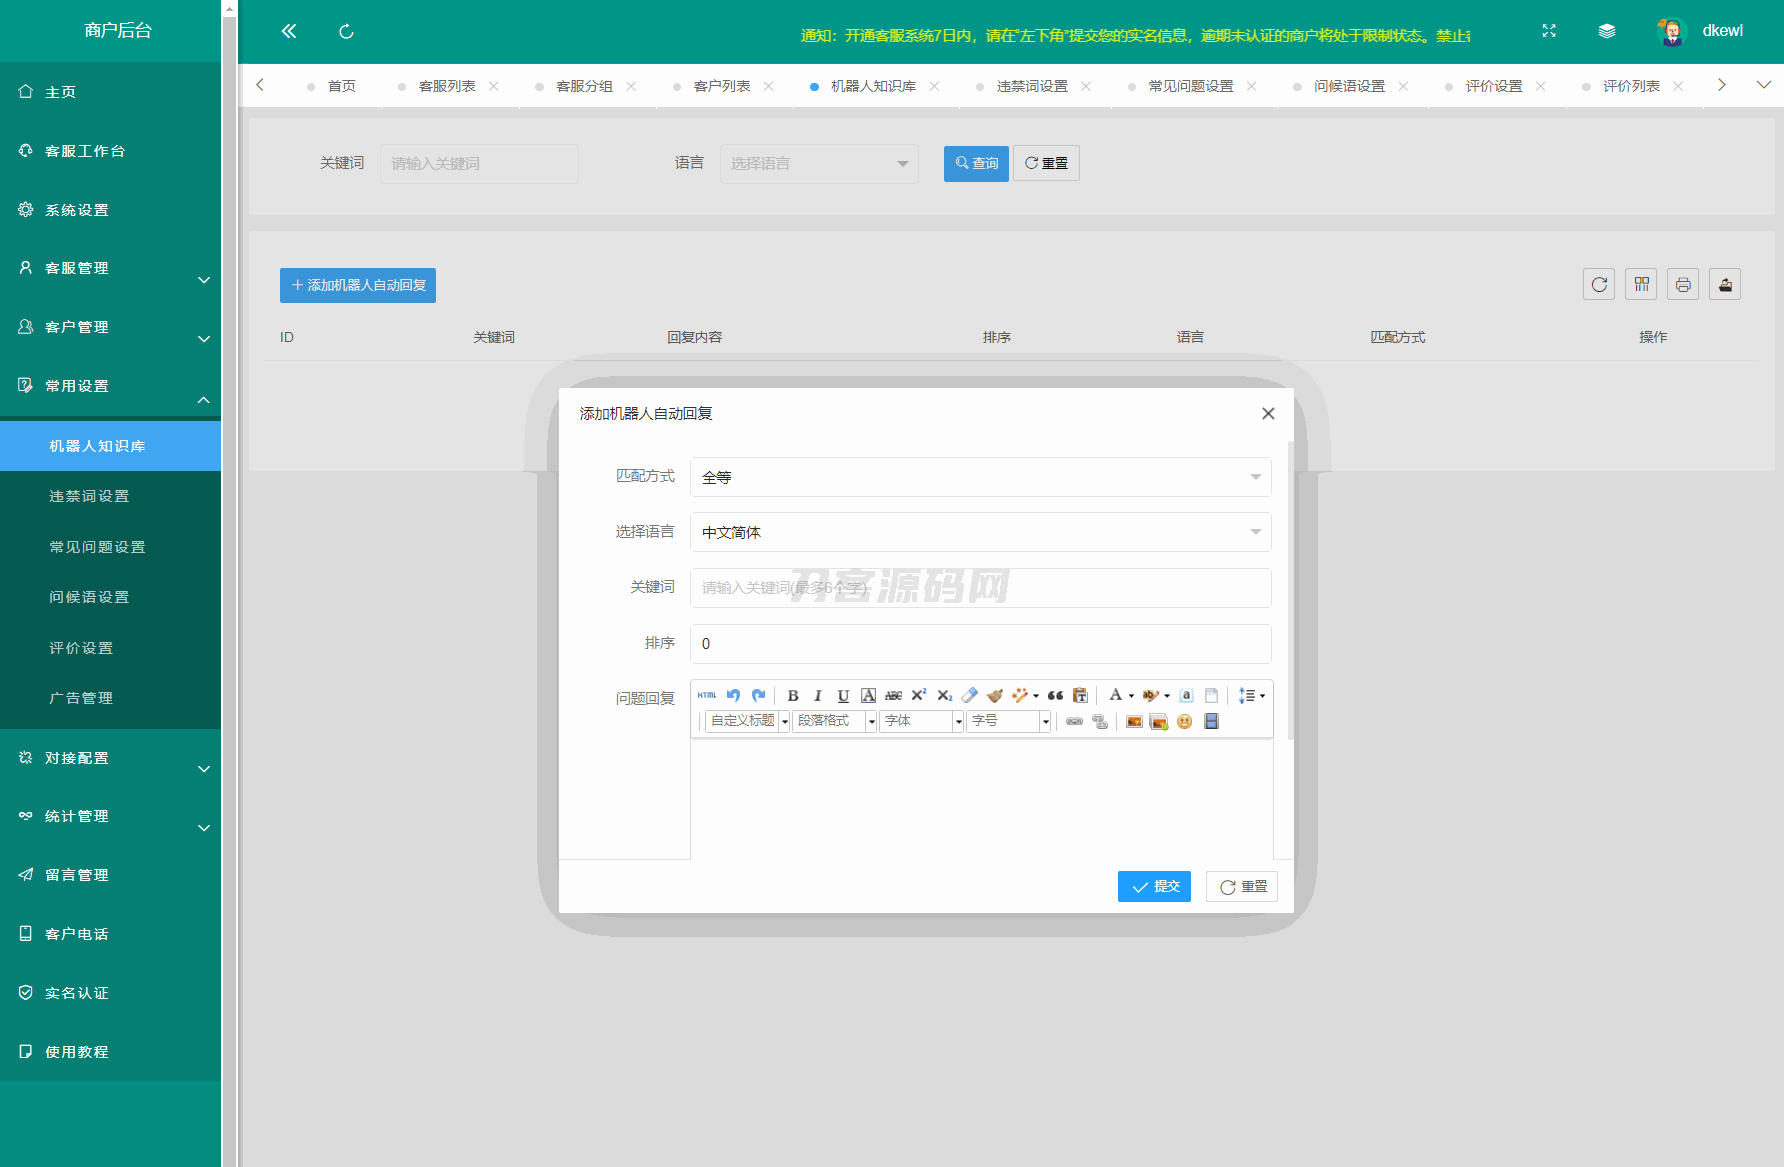This screenshot has height=1167, width=1784.
Task: Submit the form with 提交 button
Action: click(x=1154, y=887)
